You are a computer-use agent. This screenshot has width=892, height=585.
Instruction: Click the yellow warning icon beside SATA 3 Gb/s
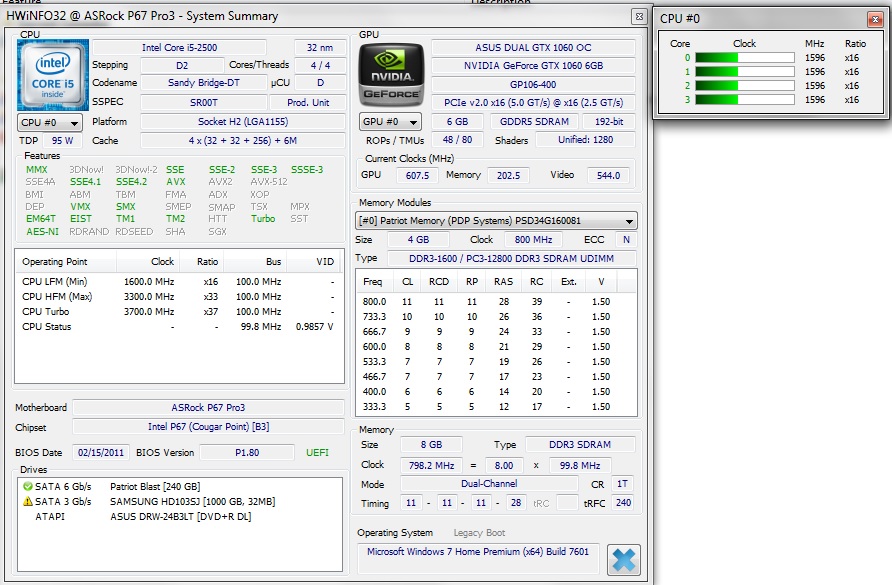28,501
